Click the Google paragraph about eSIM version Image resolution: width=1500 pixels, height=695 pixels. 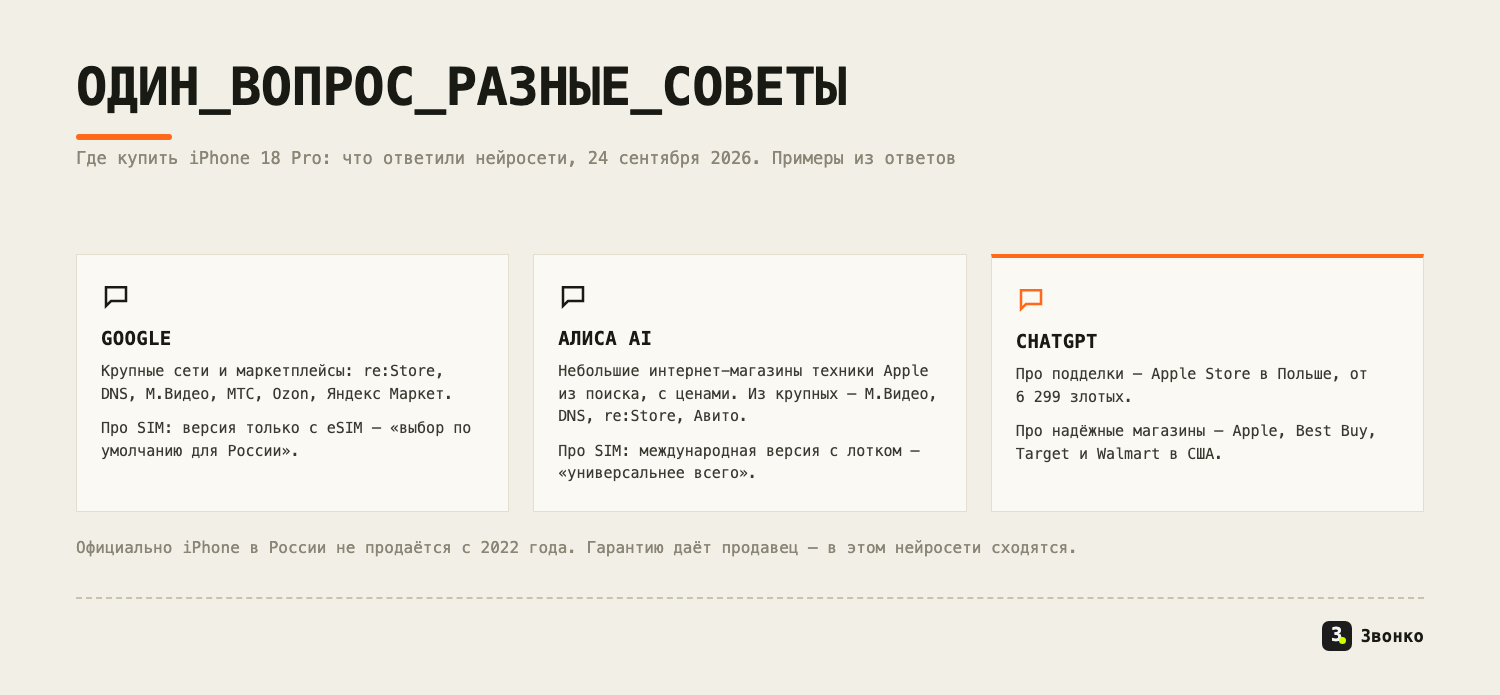click(286, 439)
